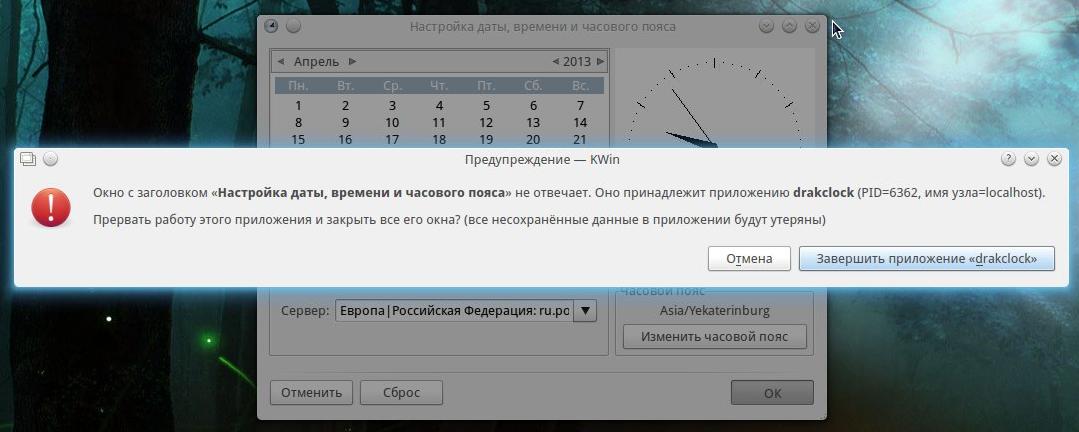
Task: Click Изменить часовой пояс button
Action: click(x=714, y=337)
